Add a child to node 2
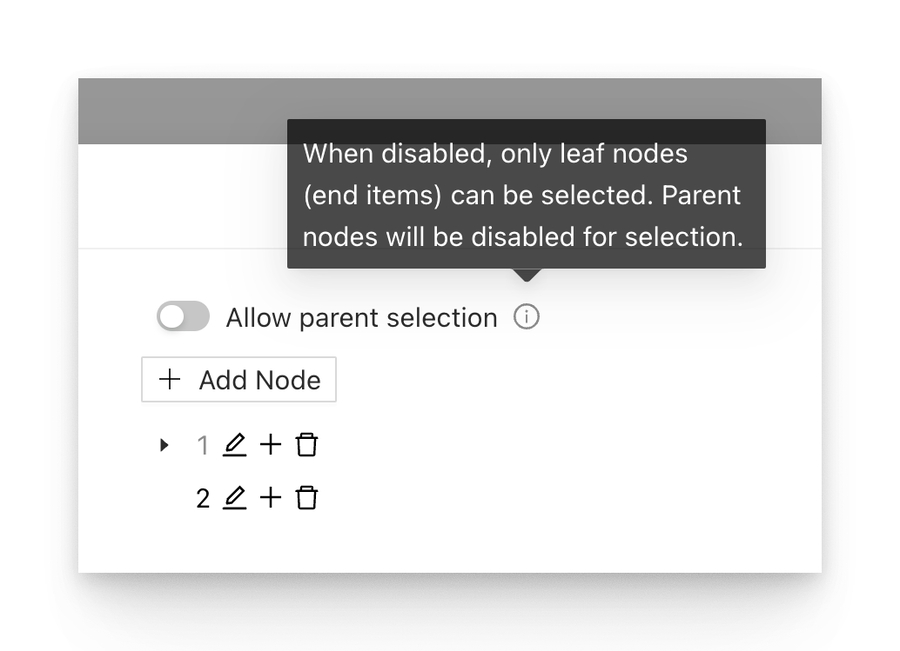This screenshot has width=900, height=651. [270, 498]
